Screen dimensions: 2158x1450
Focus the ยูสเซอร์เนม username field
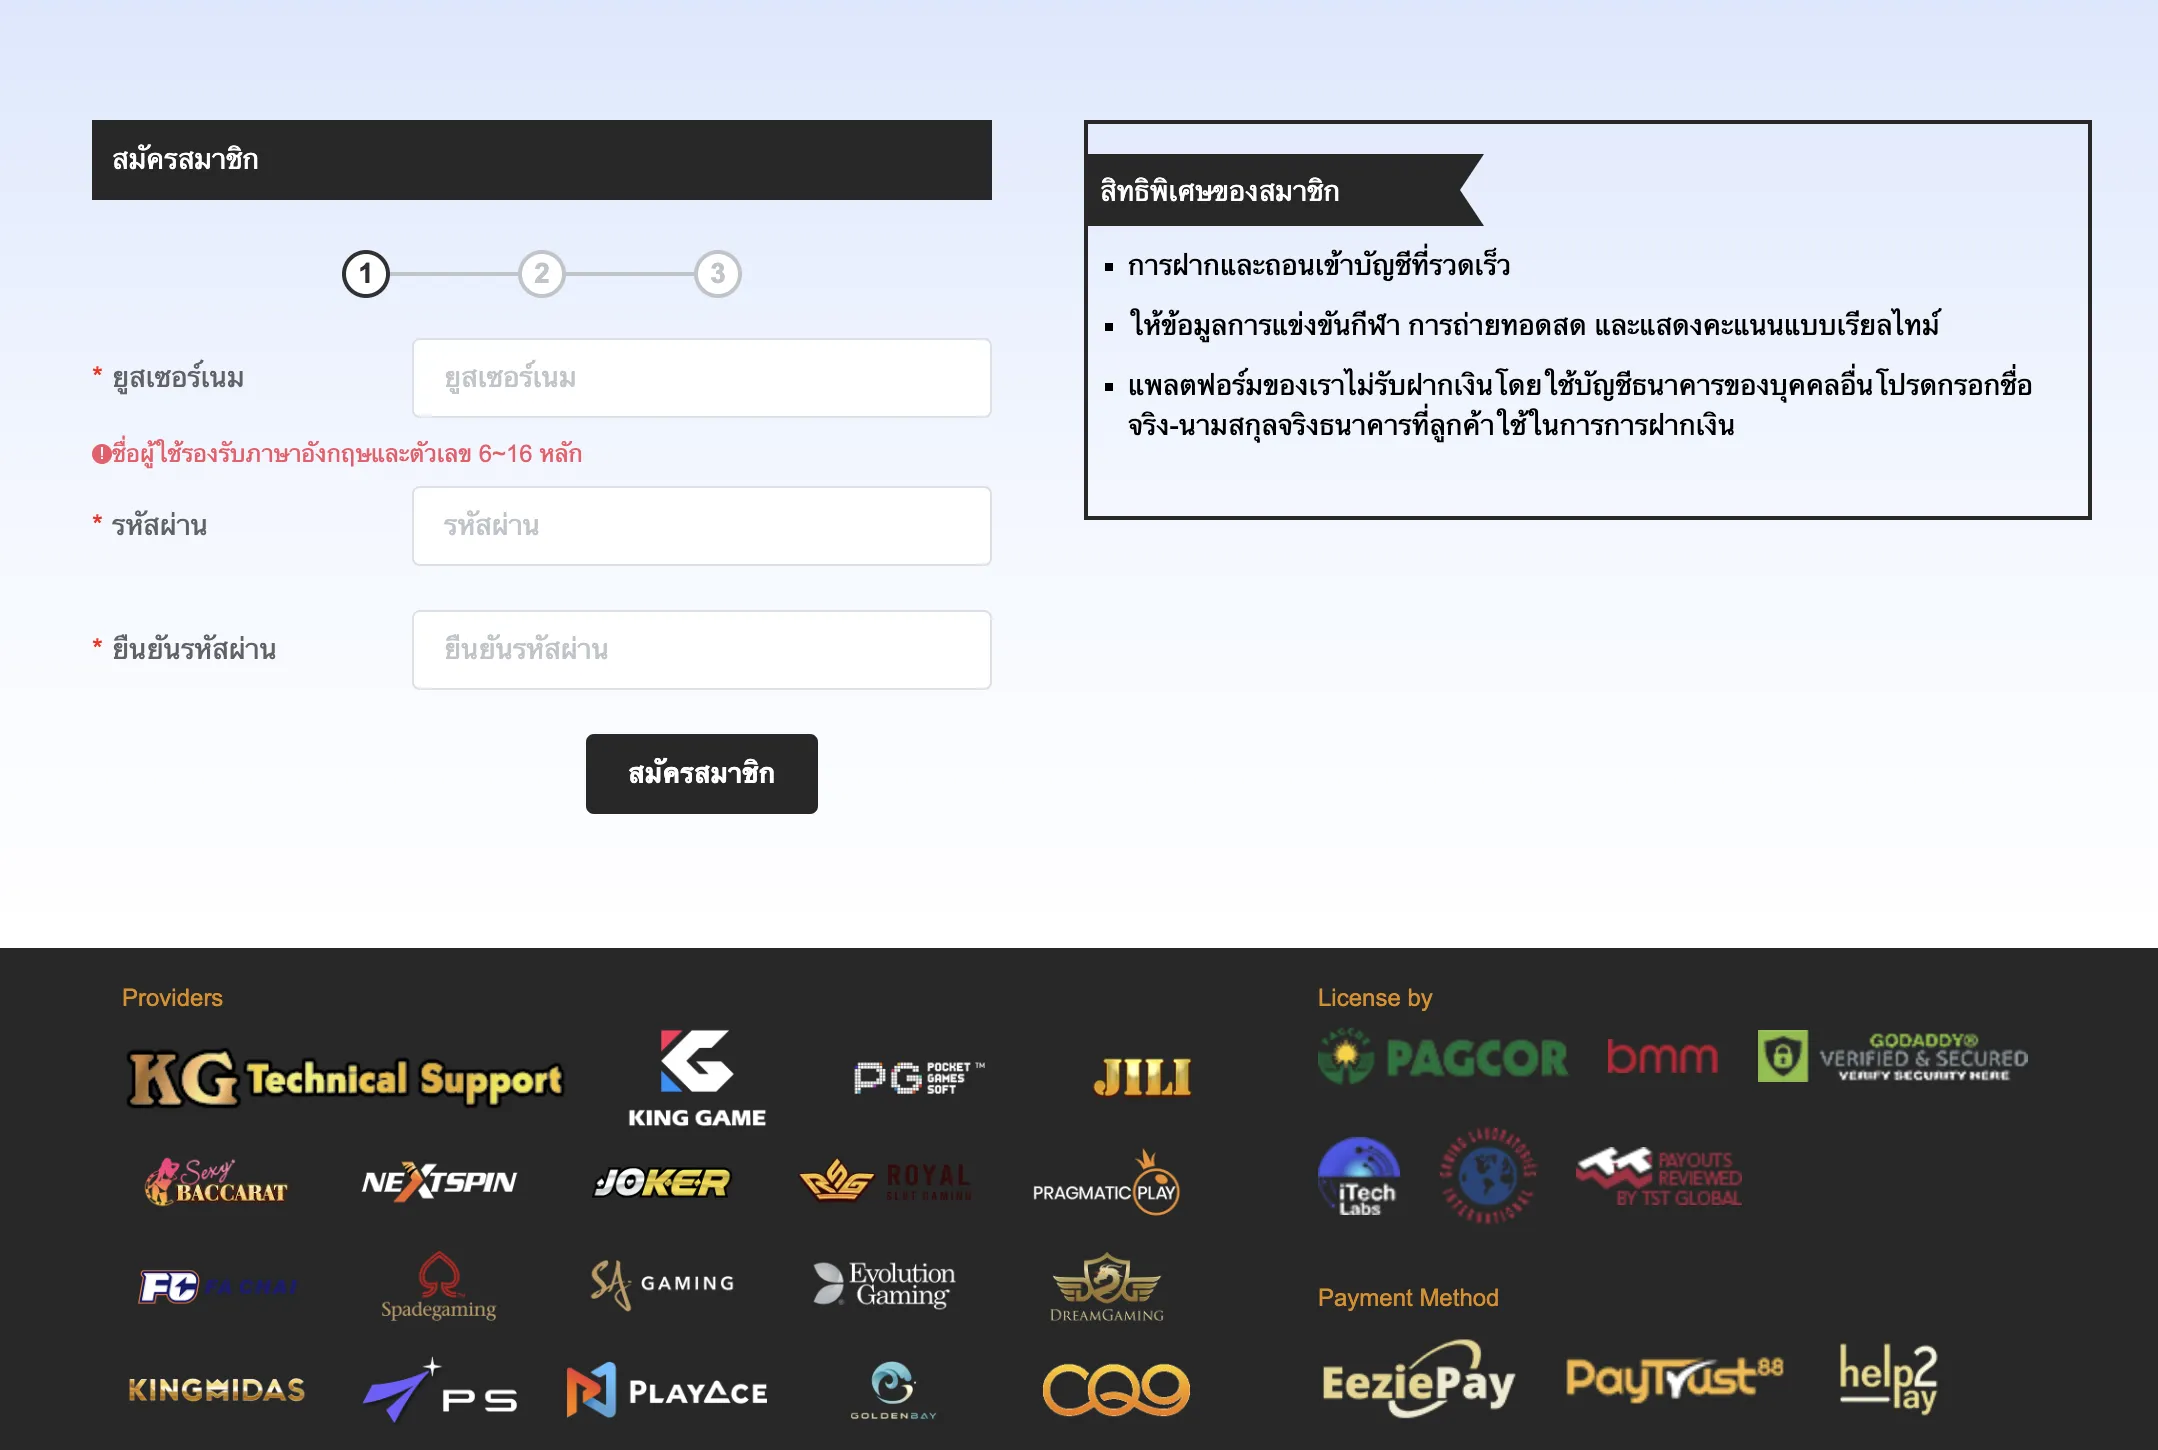(x=701, y=378)
